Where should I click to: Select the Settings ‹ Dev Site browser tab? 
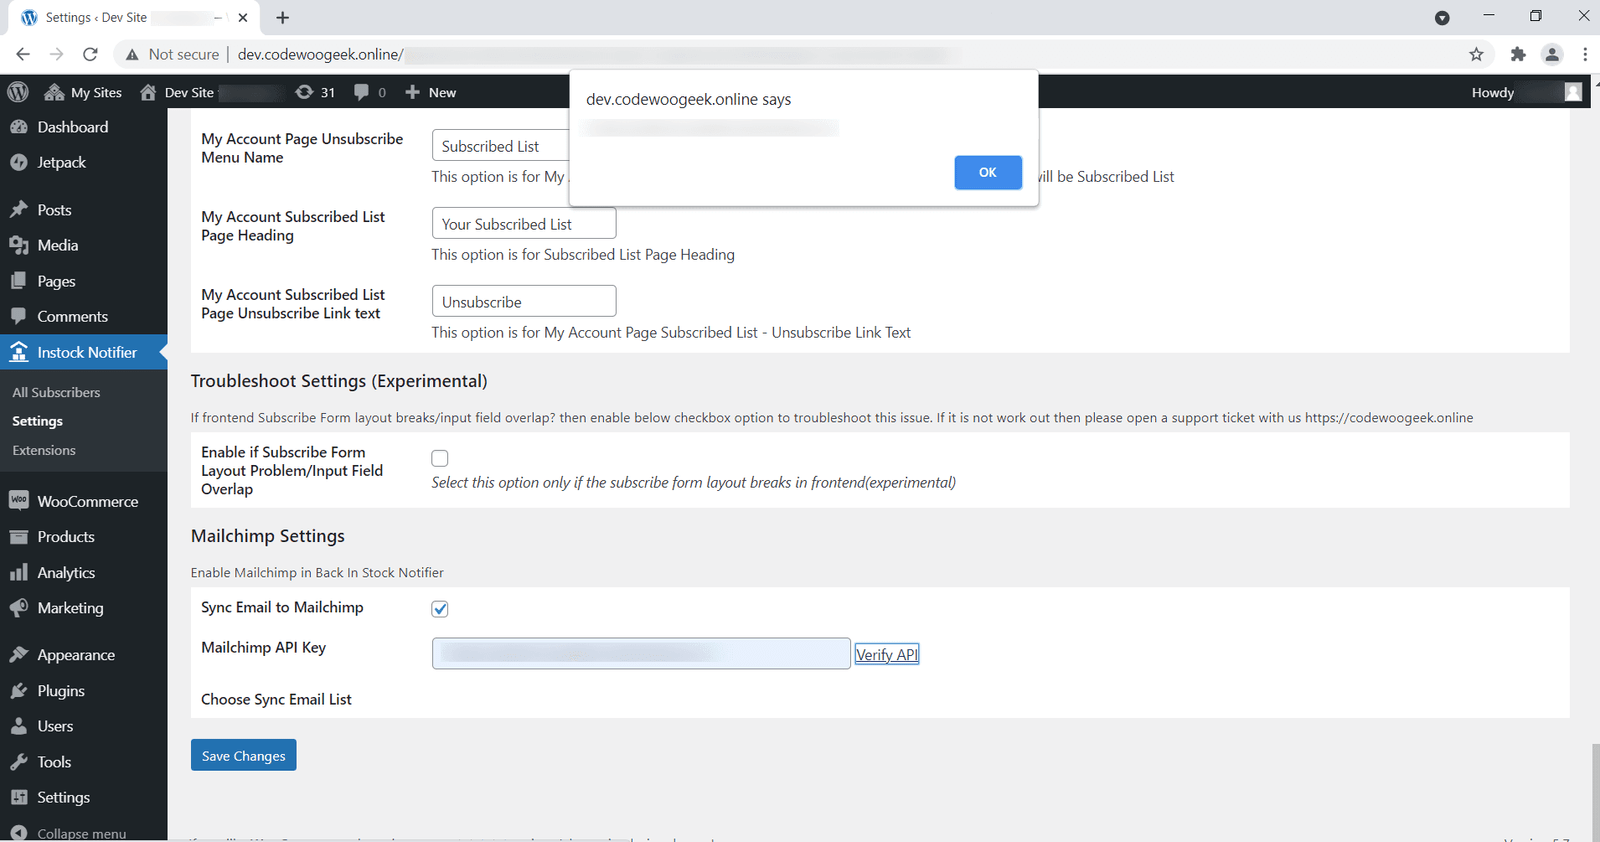pos(135,17)
